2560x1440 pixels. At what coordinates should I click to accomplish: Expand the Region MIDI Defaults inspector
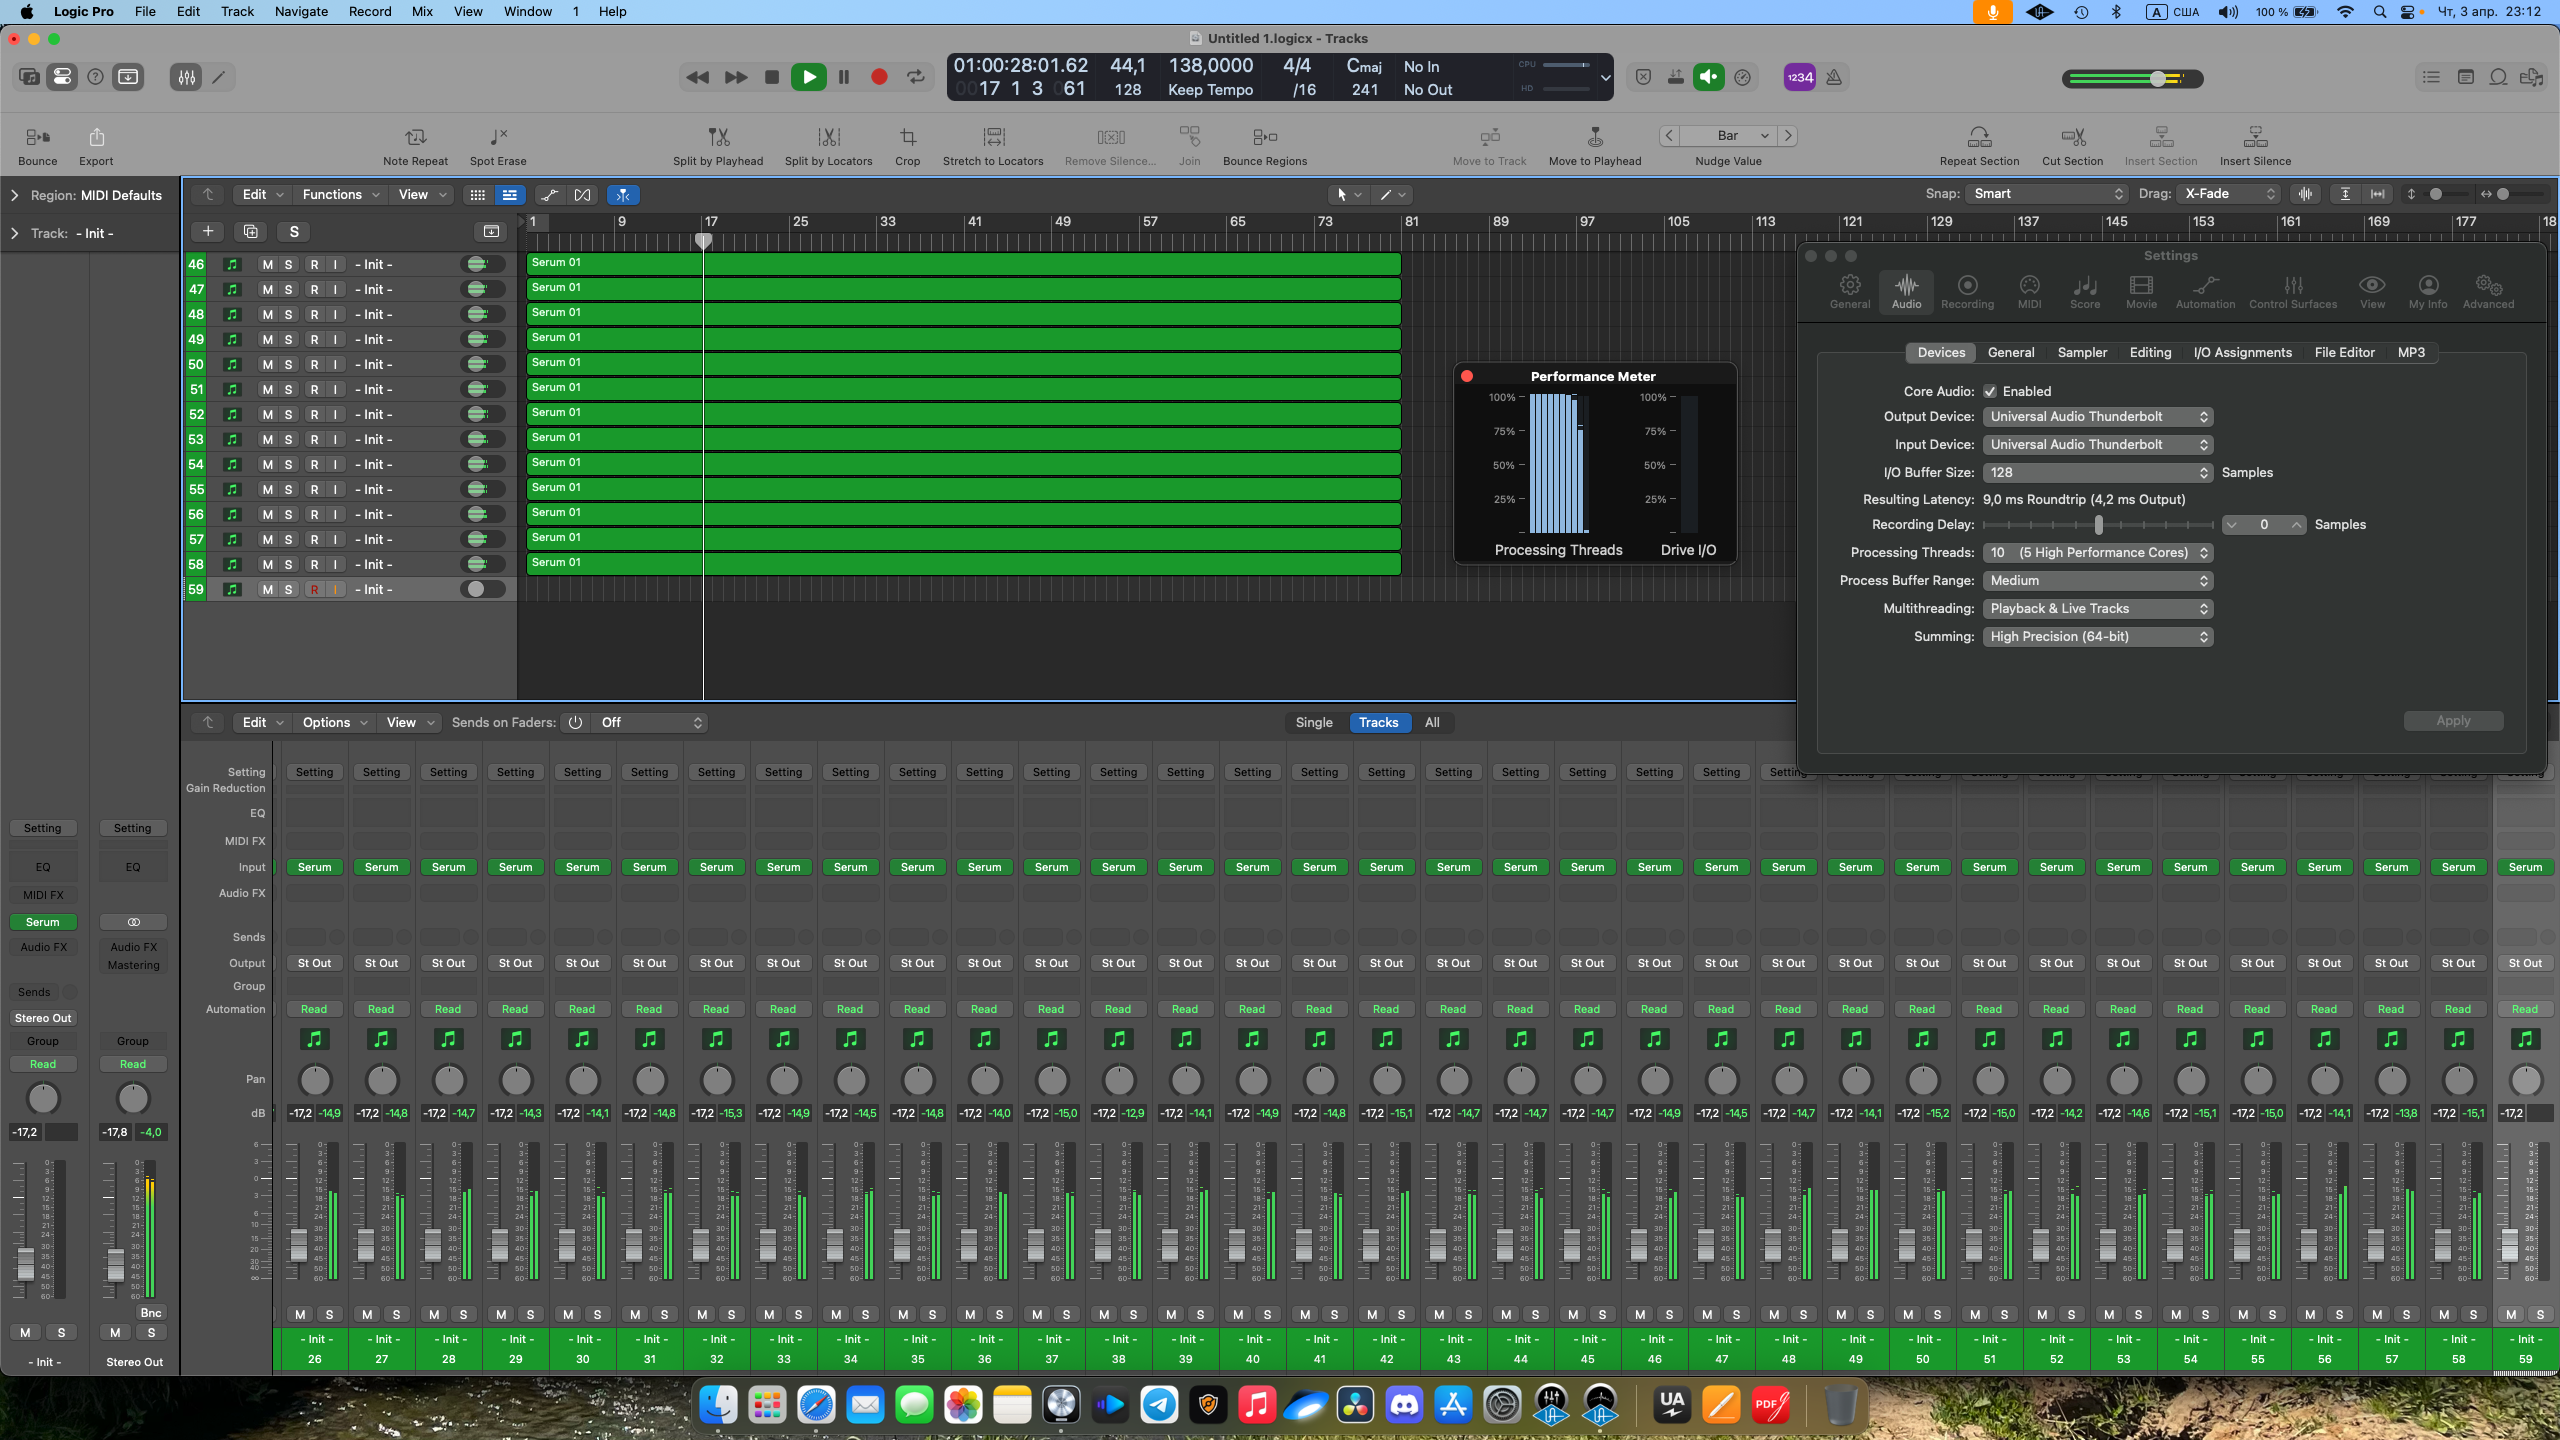point(14,196)
